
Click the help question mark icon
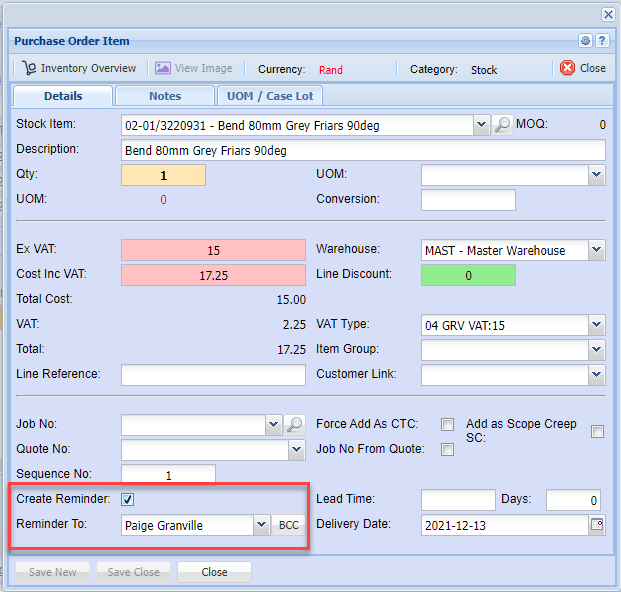pyautogui.click(x=602, y=41)
